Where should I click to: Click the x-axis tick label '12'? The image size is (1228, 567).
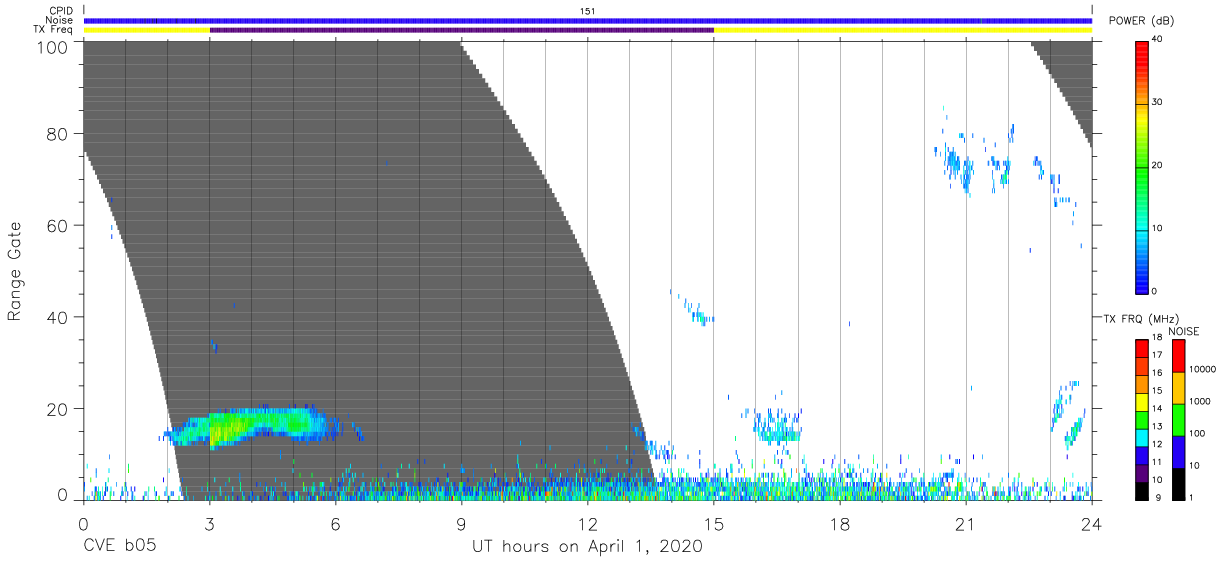point(587,524)
